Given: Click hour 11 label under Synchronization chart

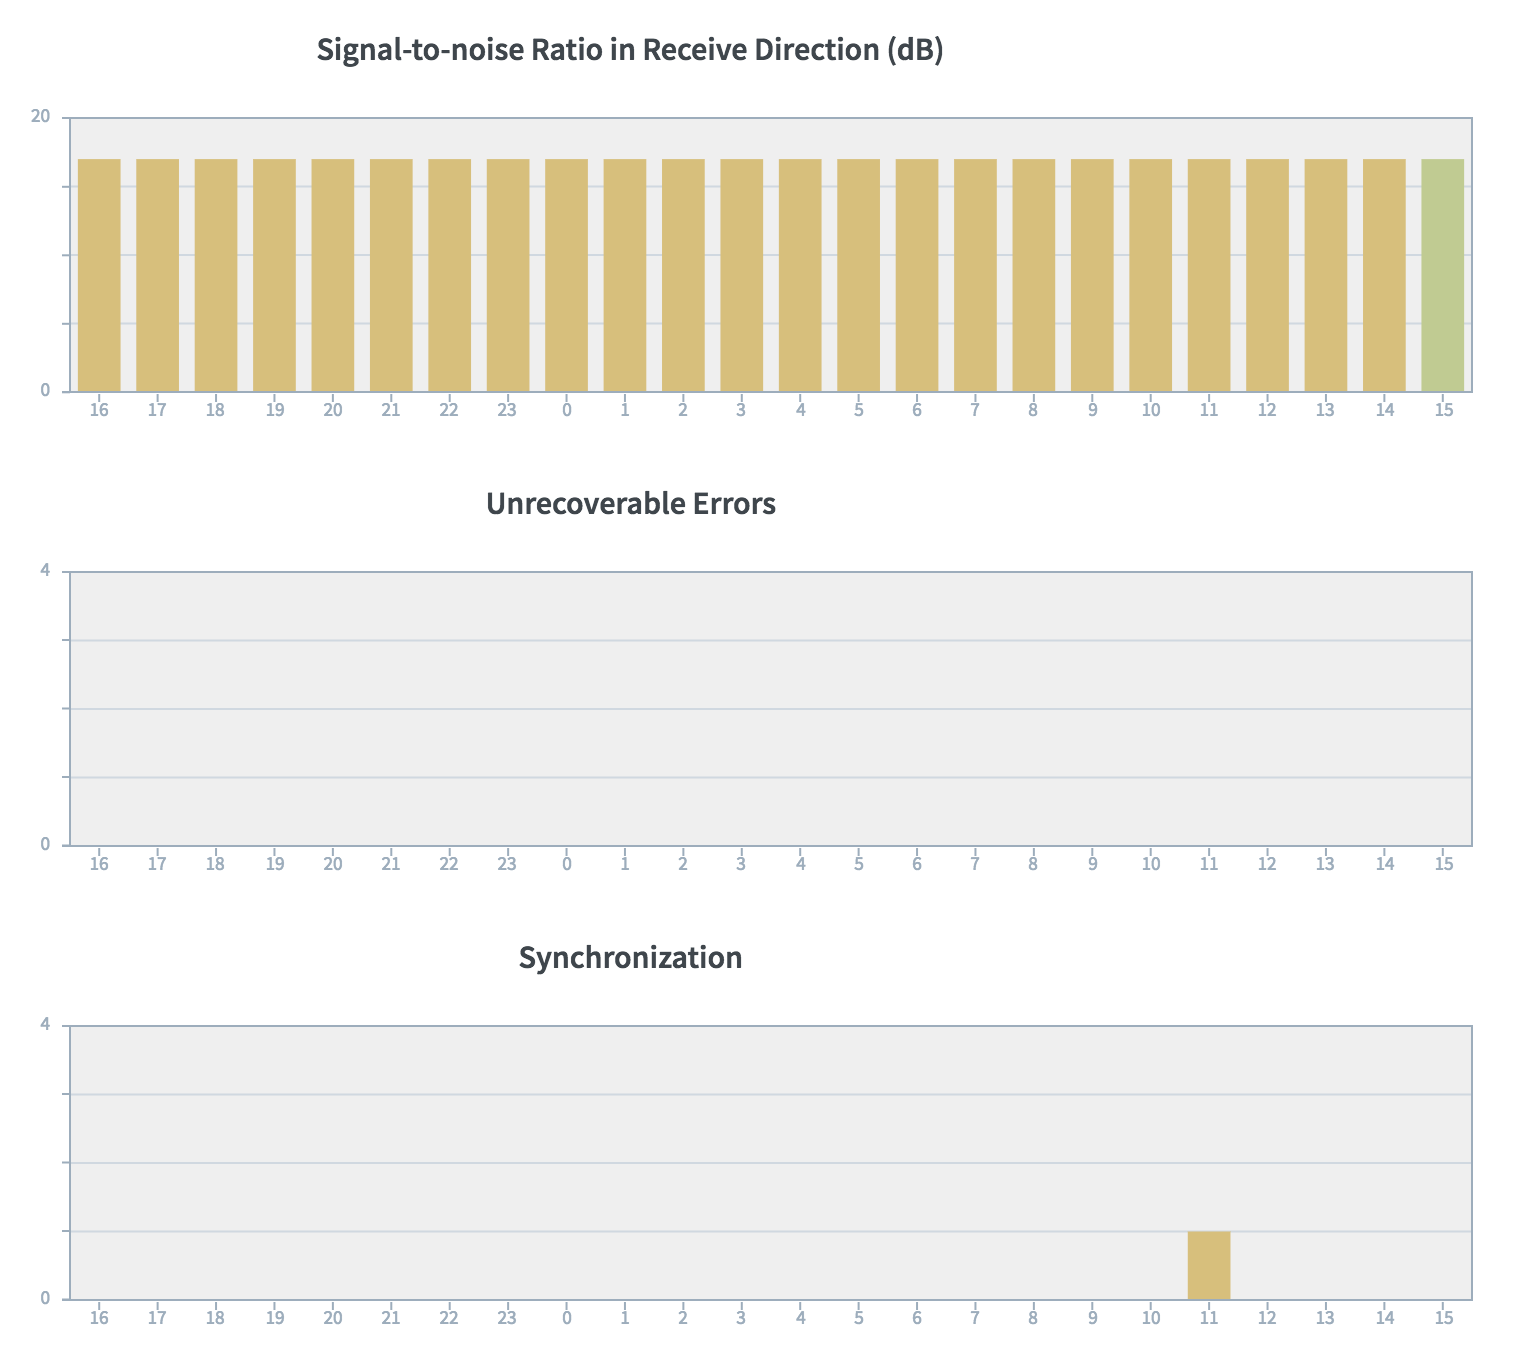Looking at the screenshot, I should (x=1209, y=1318).
